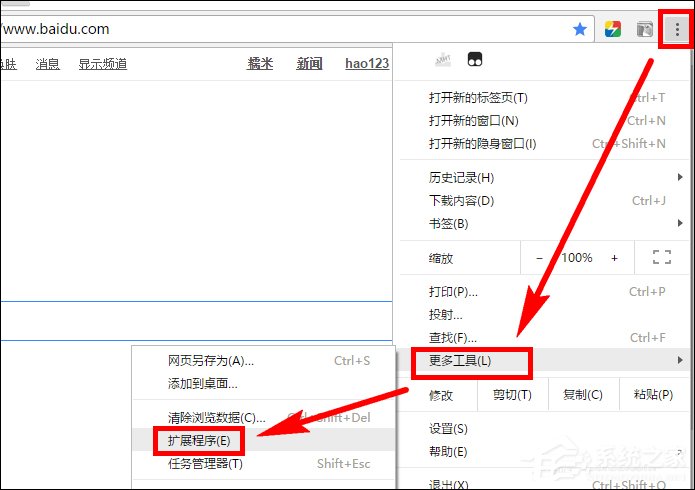
Task: Select 打印(P)... menu item
Action: tap(546, 292)
